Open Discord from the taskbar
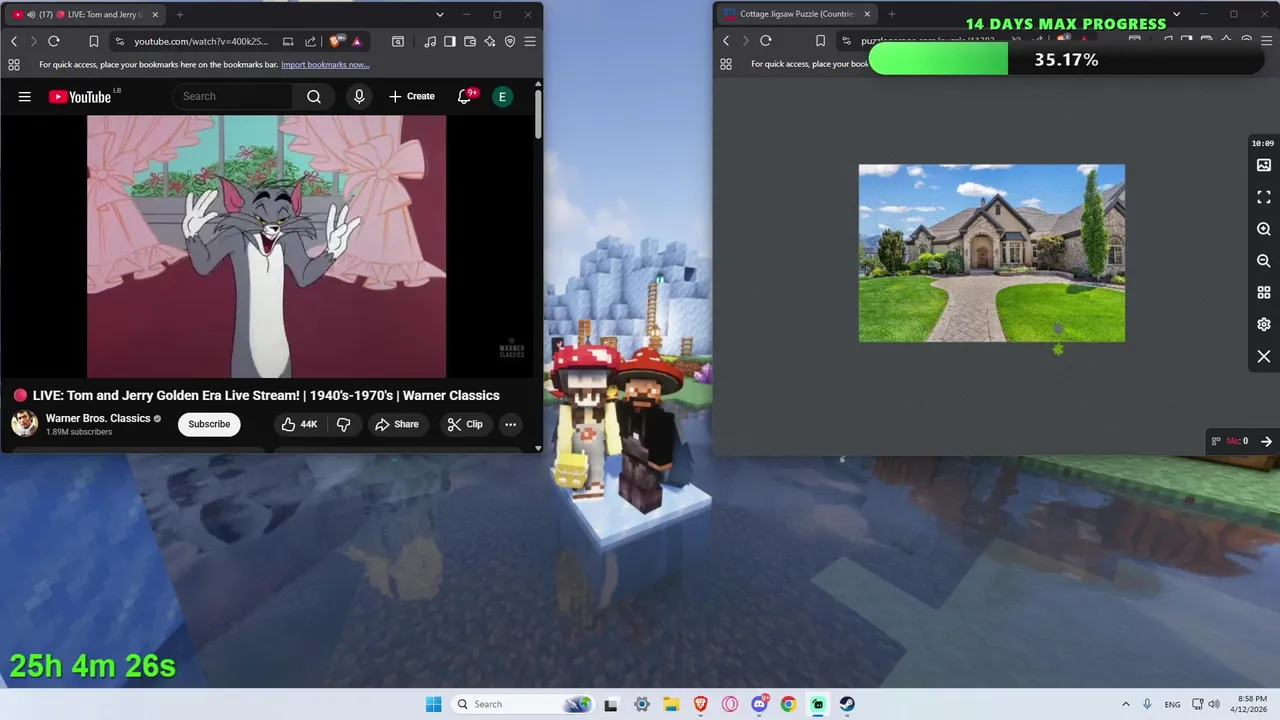The width and height of the screenshot is (1280, 720). pyautogui.click(x=759, y=704)
